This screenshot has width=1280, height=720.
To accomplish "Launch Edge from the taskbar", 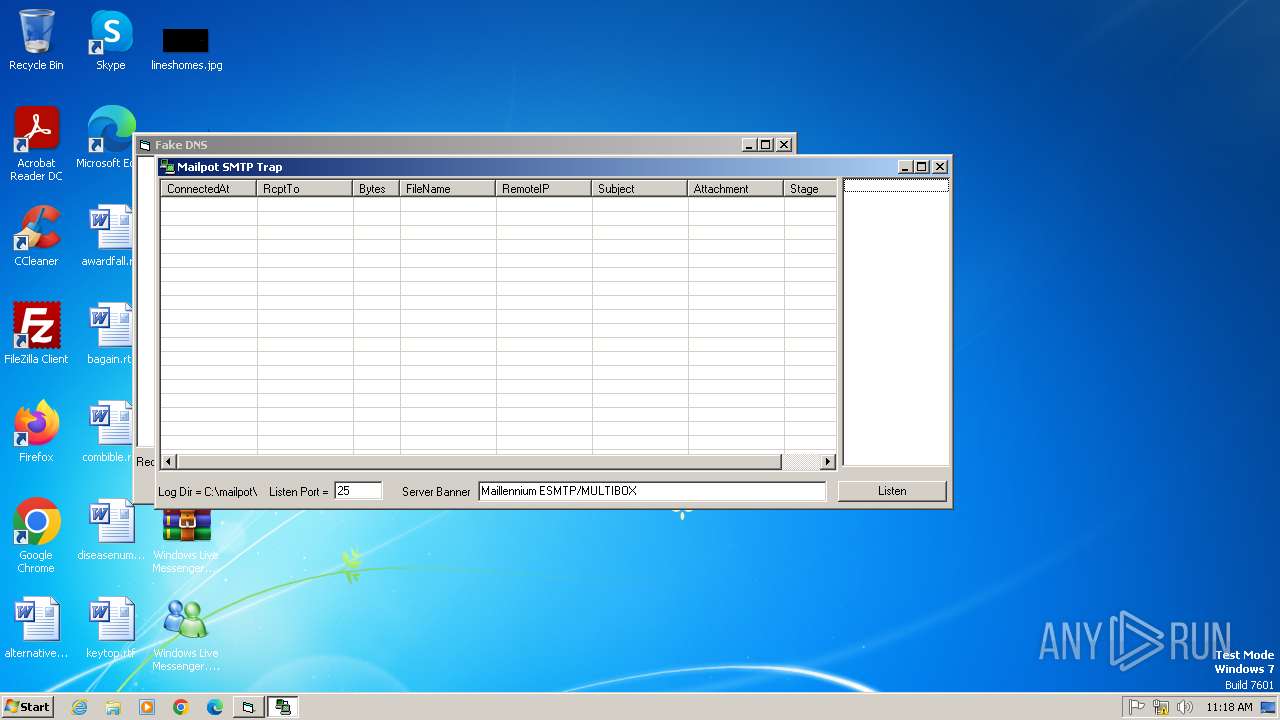I will pos(215,707).
